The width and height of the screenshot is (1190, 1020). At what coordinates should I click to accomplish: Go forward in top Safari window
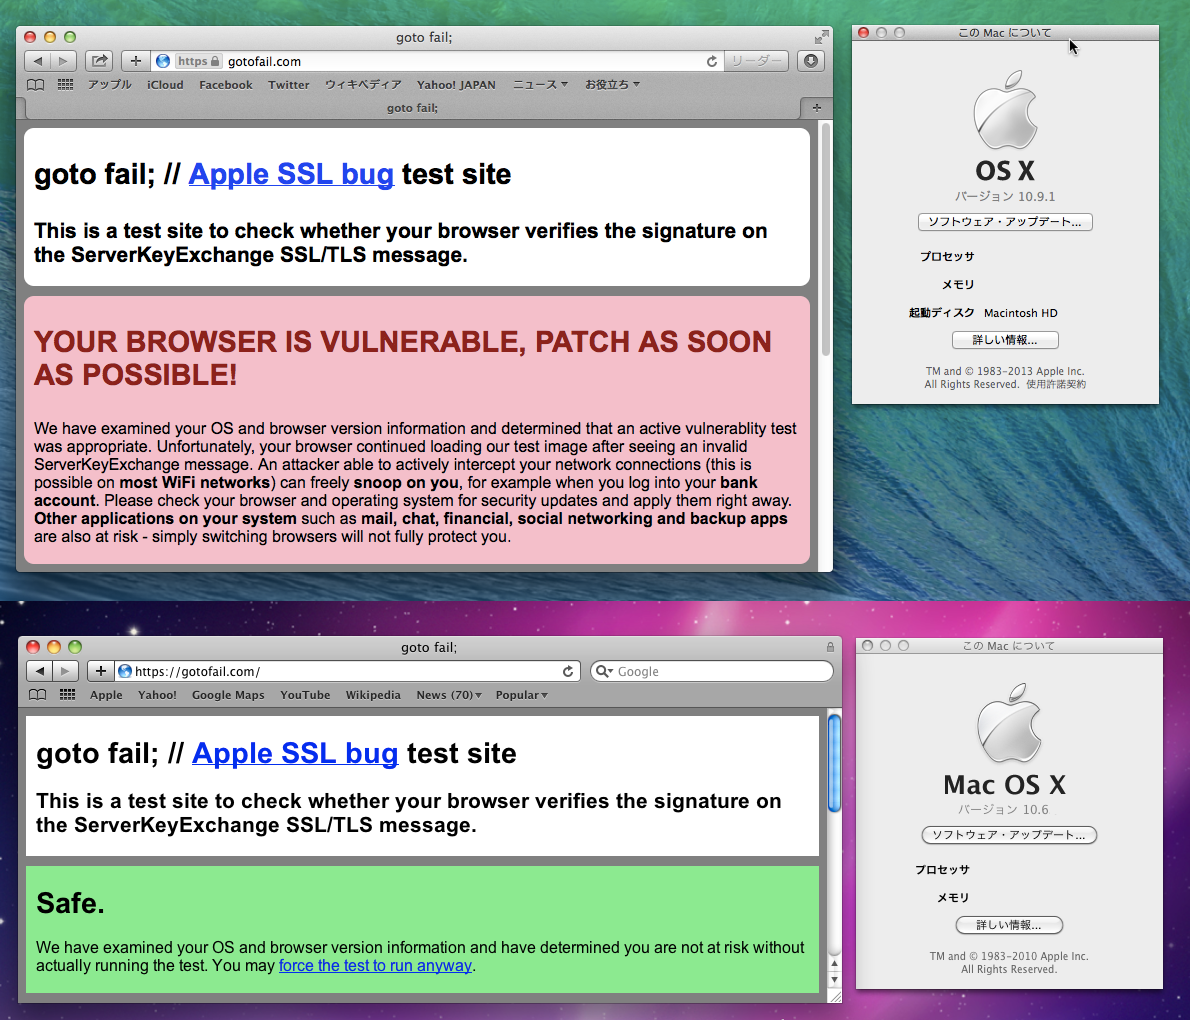click(x=63, y=61)
